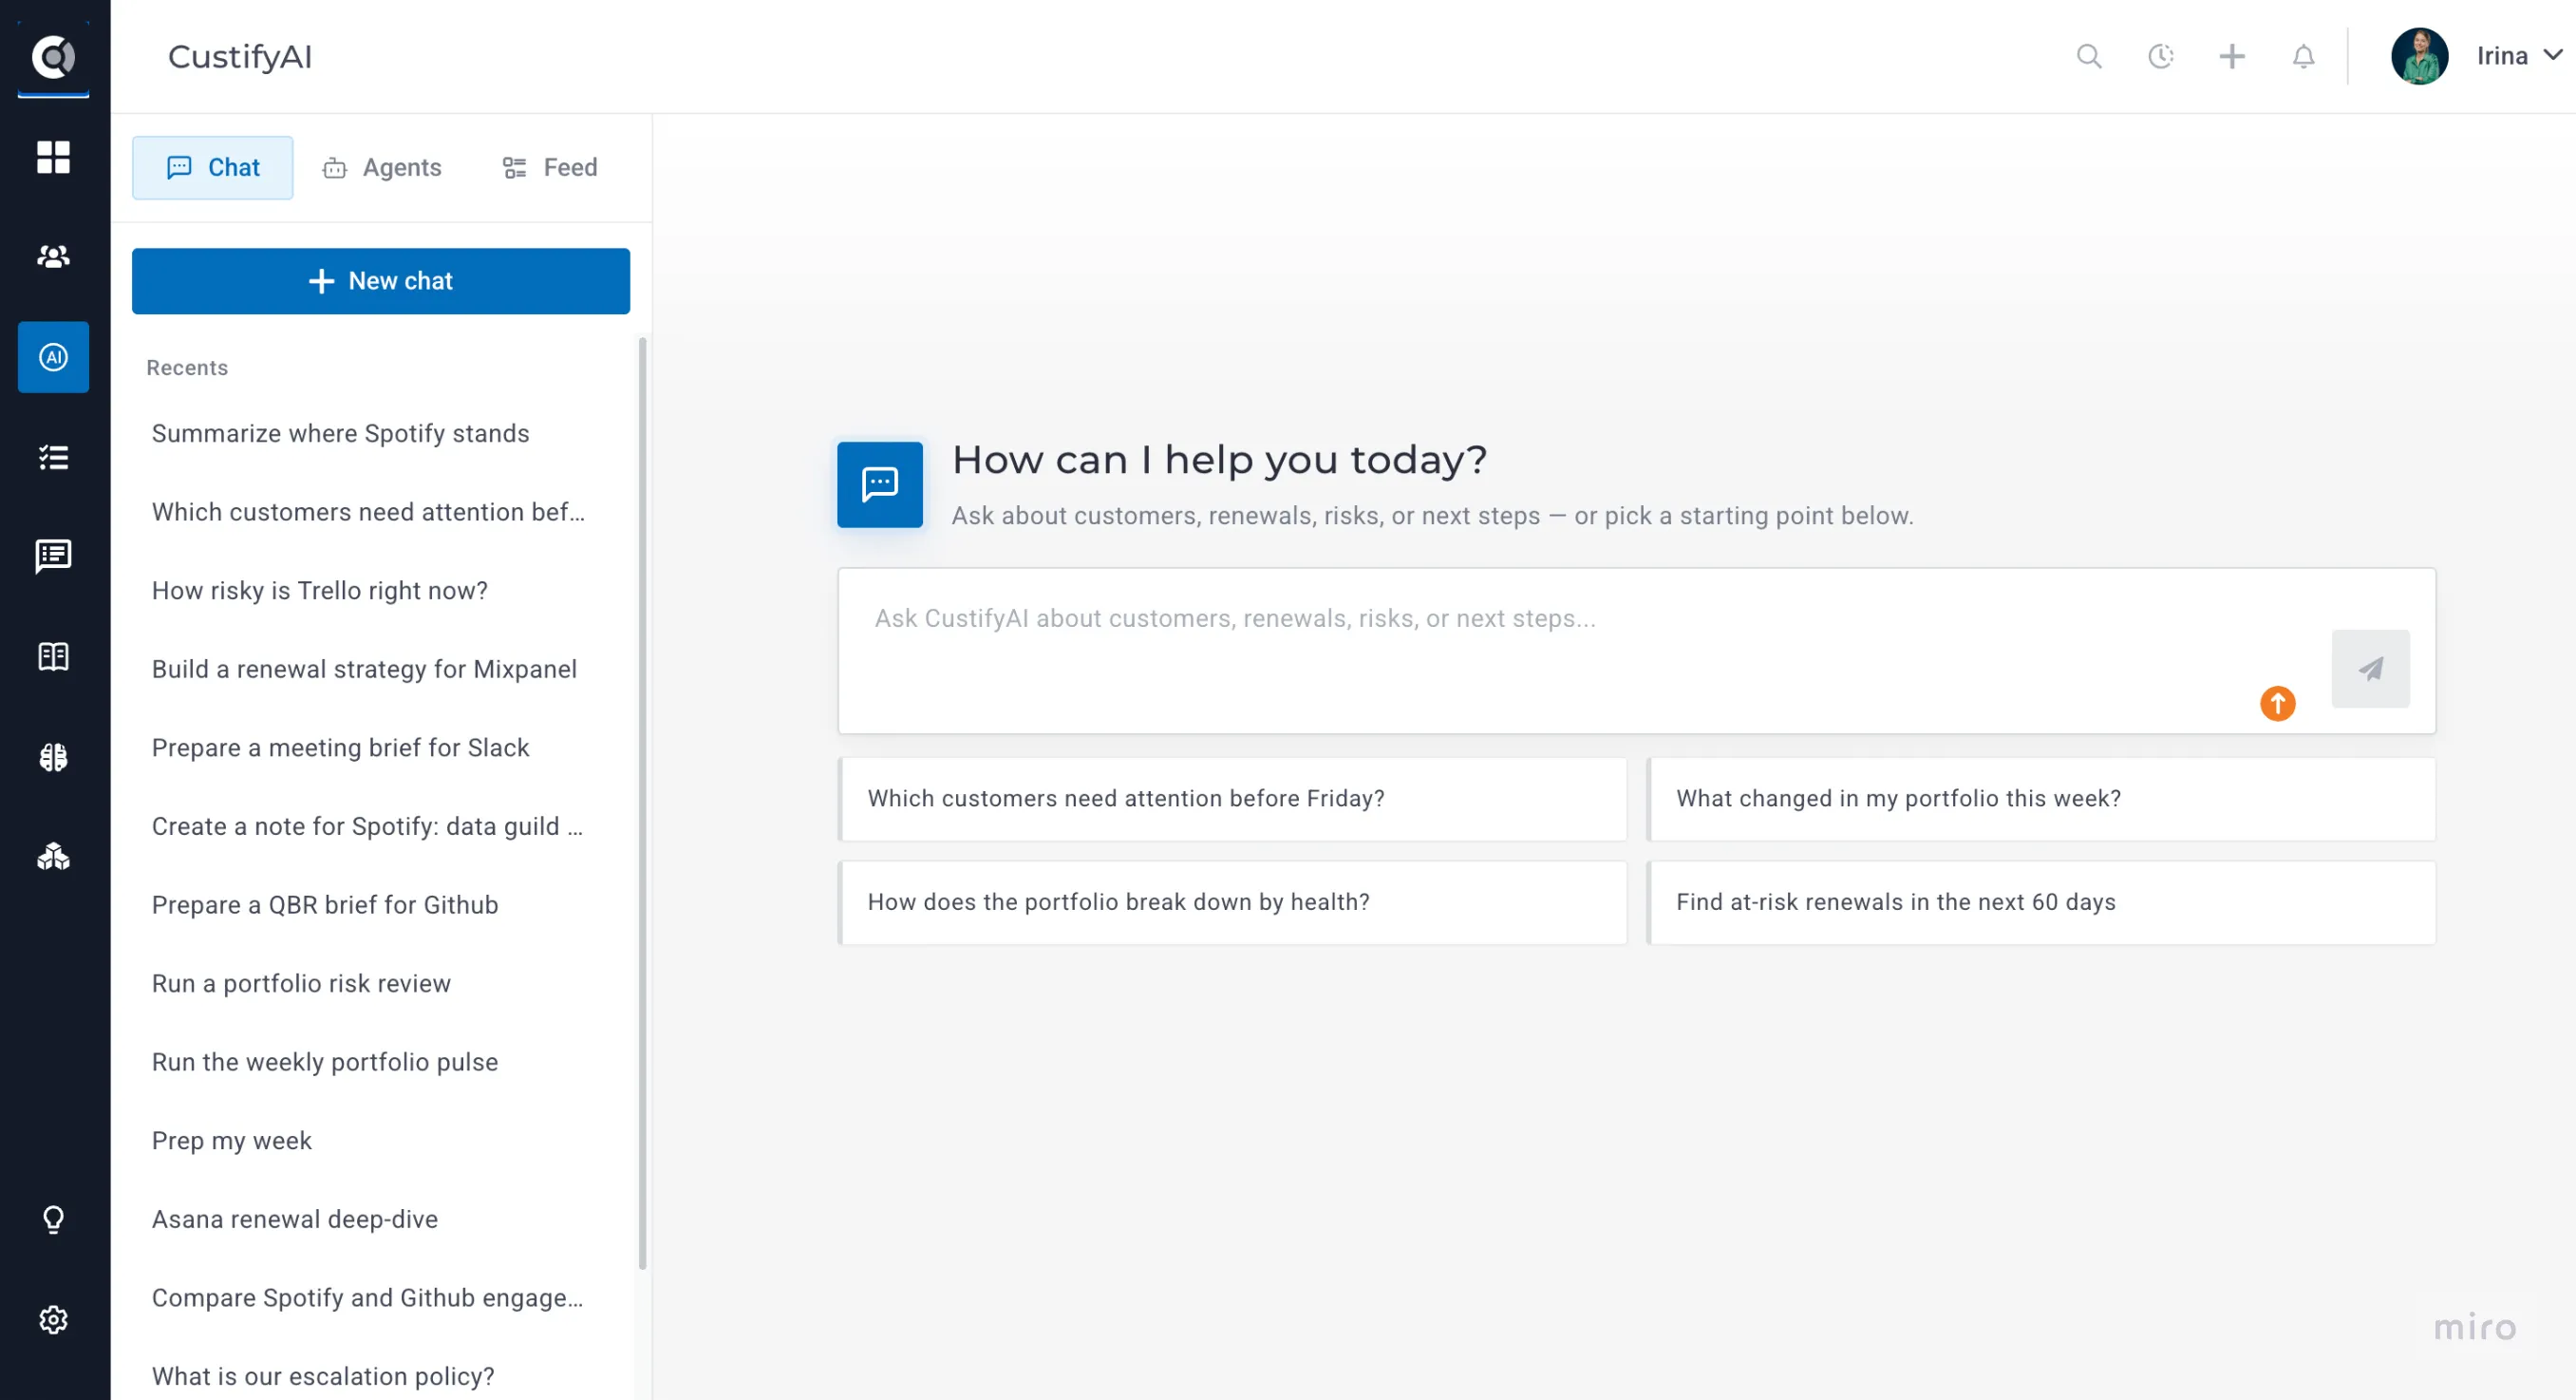The height and width of the screenshot is (1400, 2576).
Task: Open 'Build a renewal strategy for Mixpanel' chat
Action: point(364,669)
